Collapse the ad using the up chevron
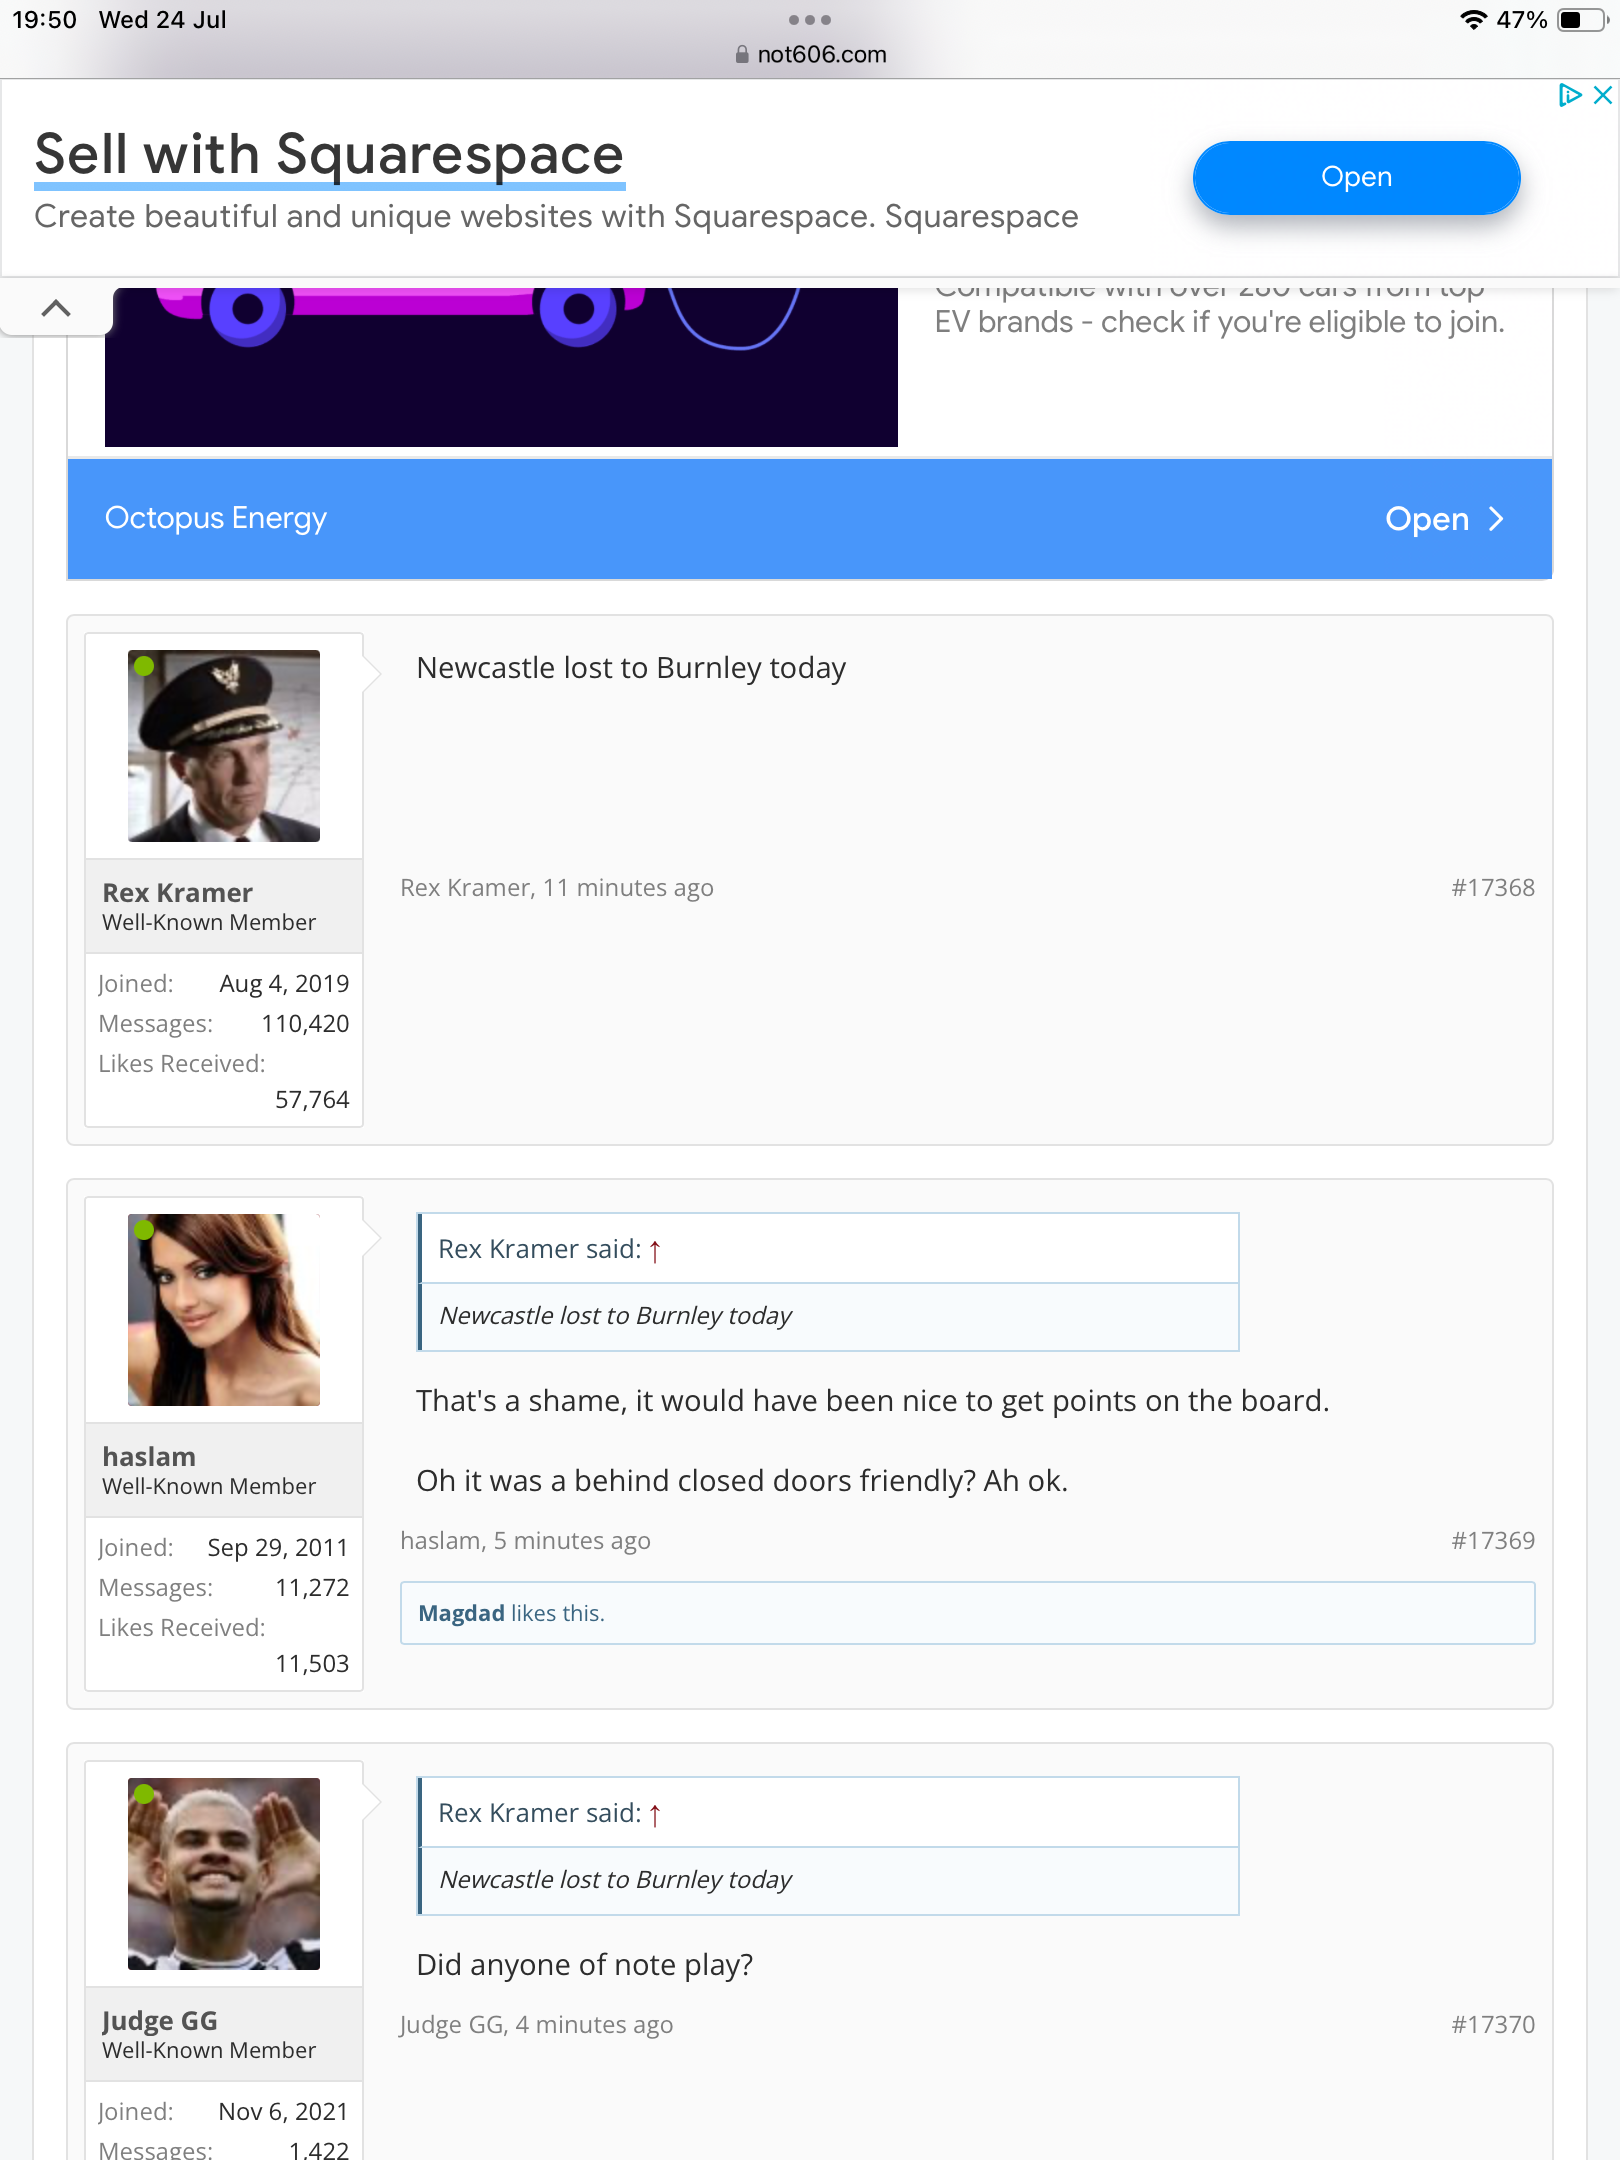Viewport: 1620px width, 2160px height. point(56,308)
